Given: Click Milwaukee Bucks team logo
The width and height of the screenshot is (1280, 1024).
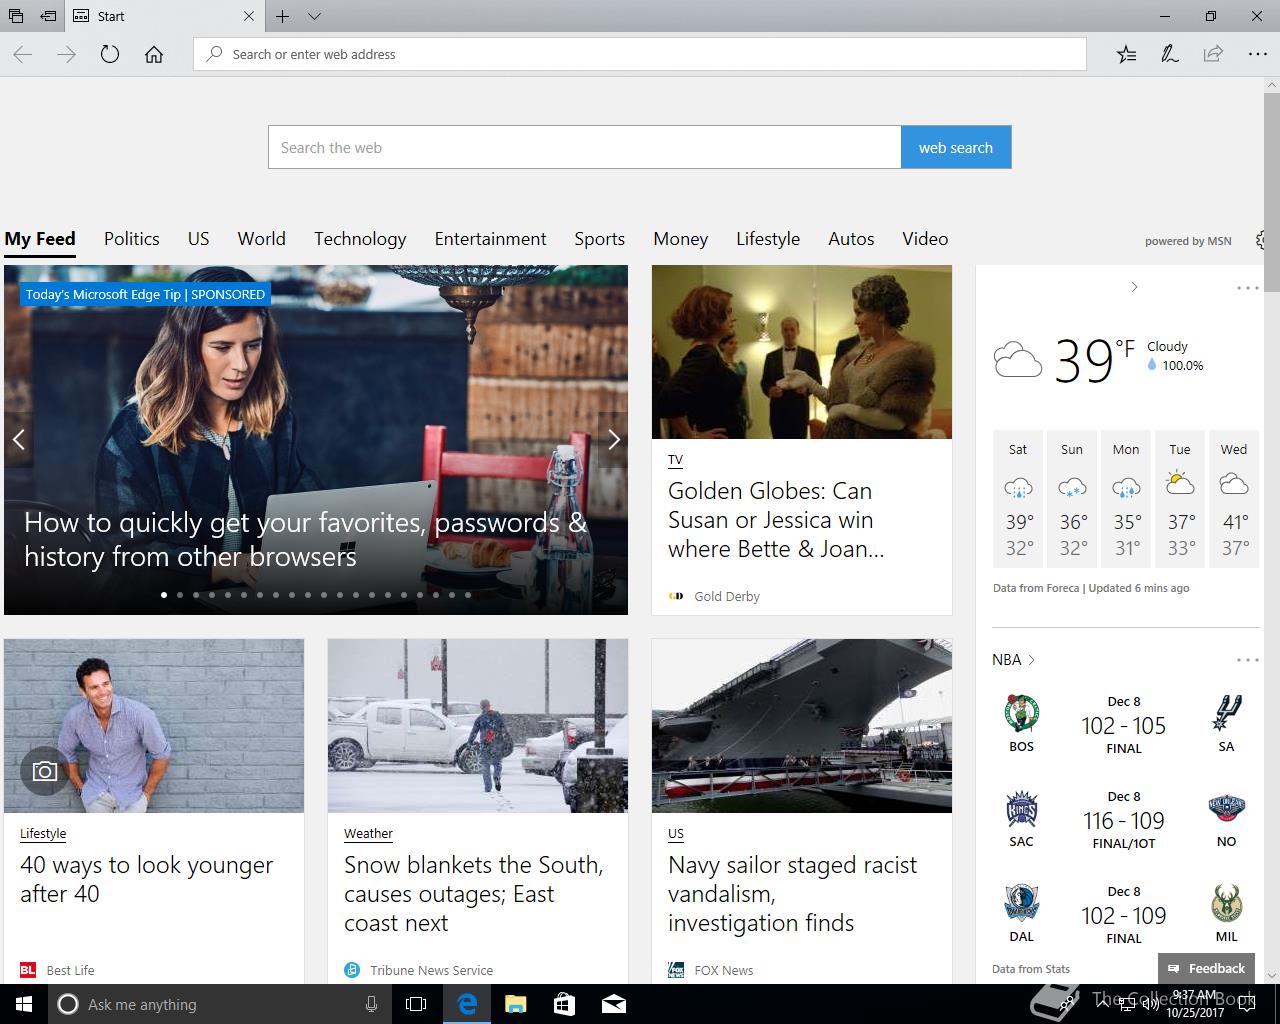Looking at the screenshot, I should [x=1226, y=904].
